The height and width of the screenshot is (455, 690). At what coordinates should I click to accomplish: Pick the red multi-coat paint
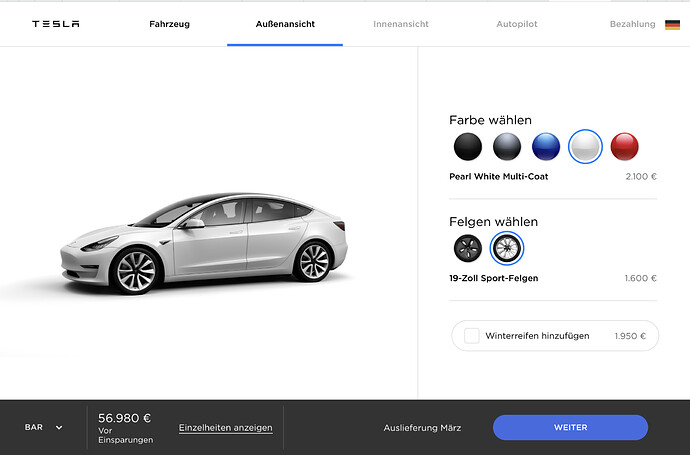point(624,147)
